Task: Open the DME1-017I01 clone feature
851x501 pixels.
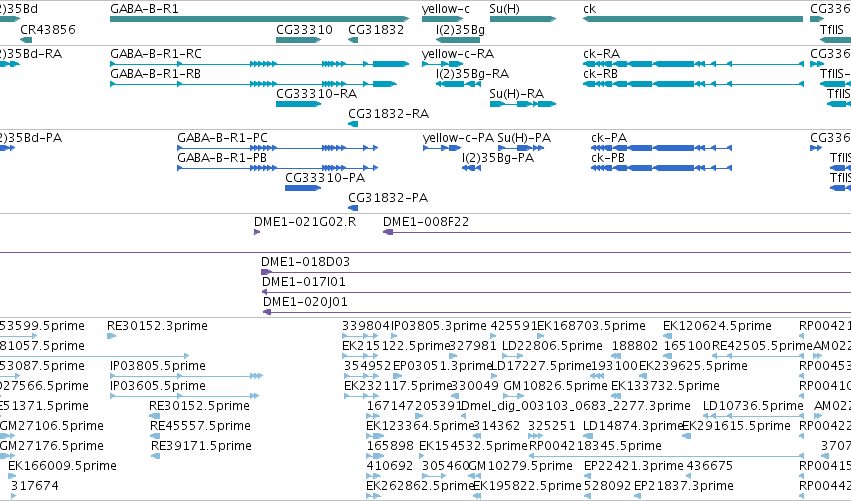Action: [x=556, y=292]
